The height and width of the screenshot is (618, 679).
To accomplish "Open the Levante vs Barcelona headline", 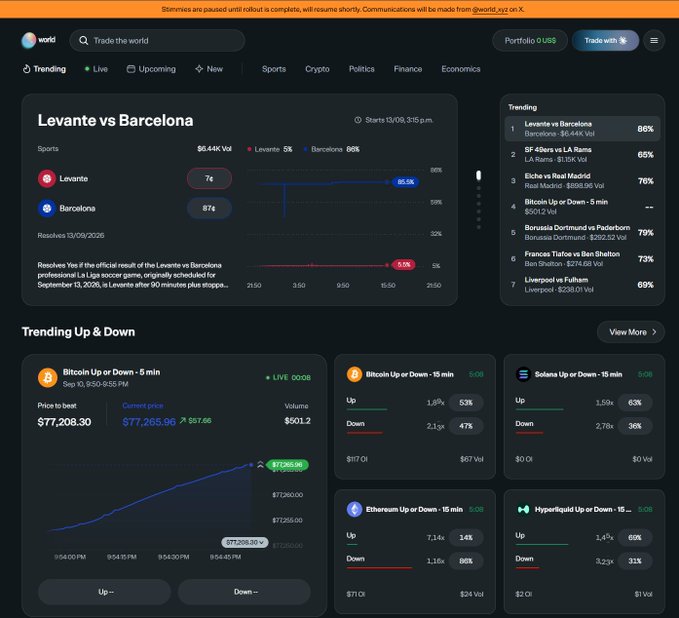I will (x=115, y=120).
